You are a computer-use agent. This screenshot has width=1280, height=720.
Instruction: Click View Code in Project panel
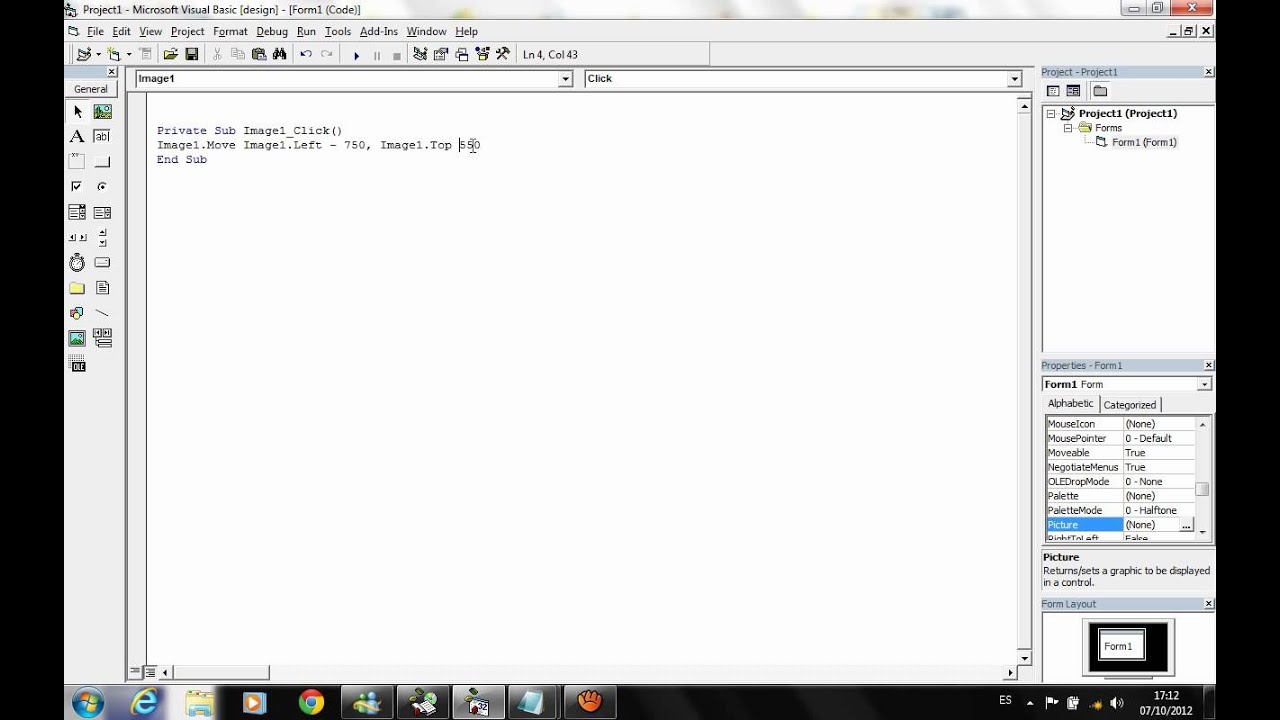click(1053, 91)
